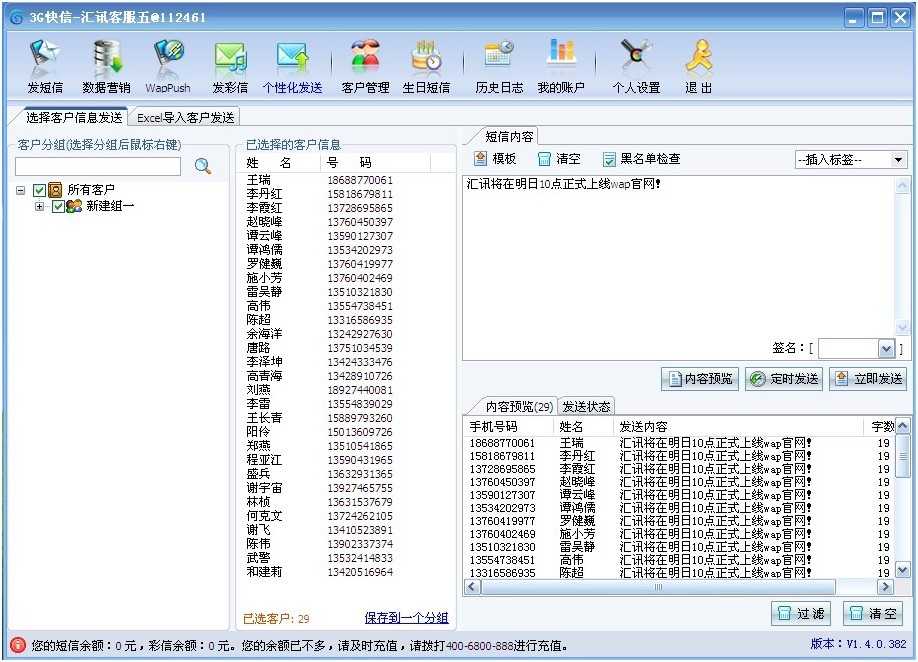
Task: Select the 短信内容 tab
Action: pos(509,137)
